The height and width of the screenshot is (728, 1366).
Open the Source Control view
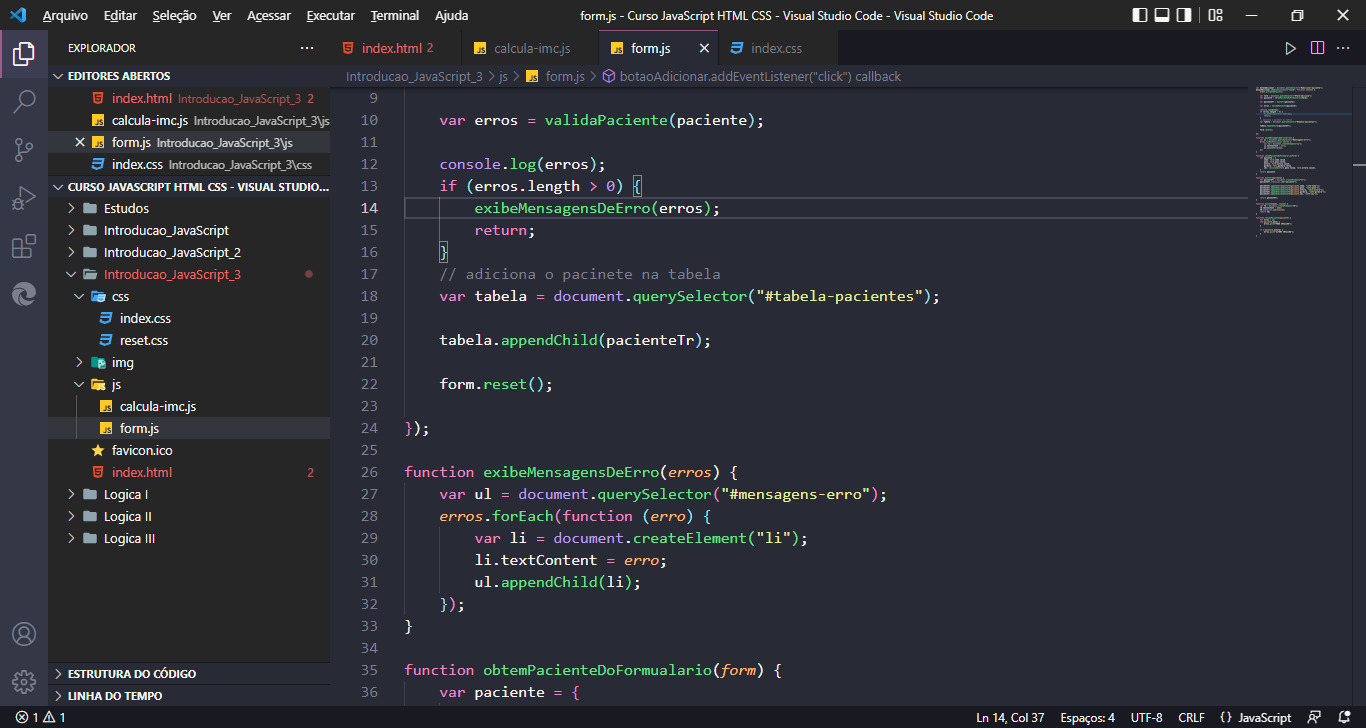24,150
